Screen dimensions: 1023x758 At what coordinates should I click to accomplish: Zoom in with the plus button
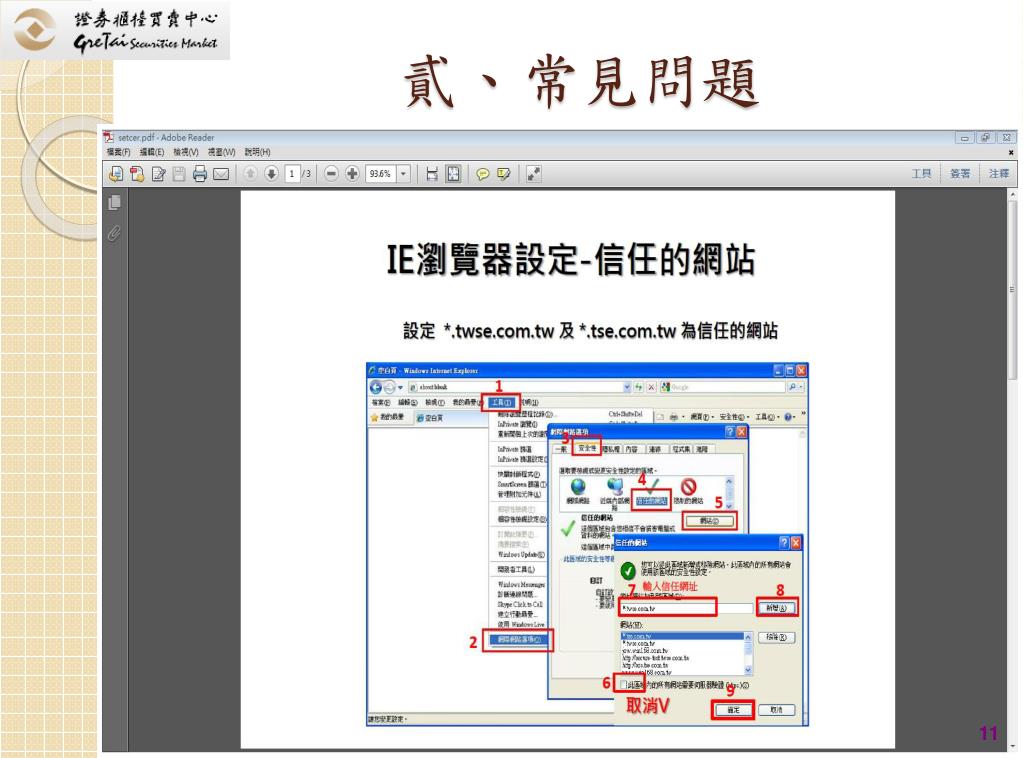[x=352, y=174]
